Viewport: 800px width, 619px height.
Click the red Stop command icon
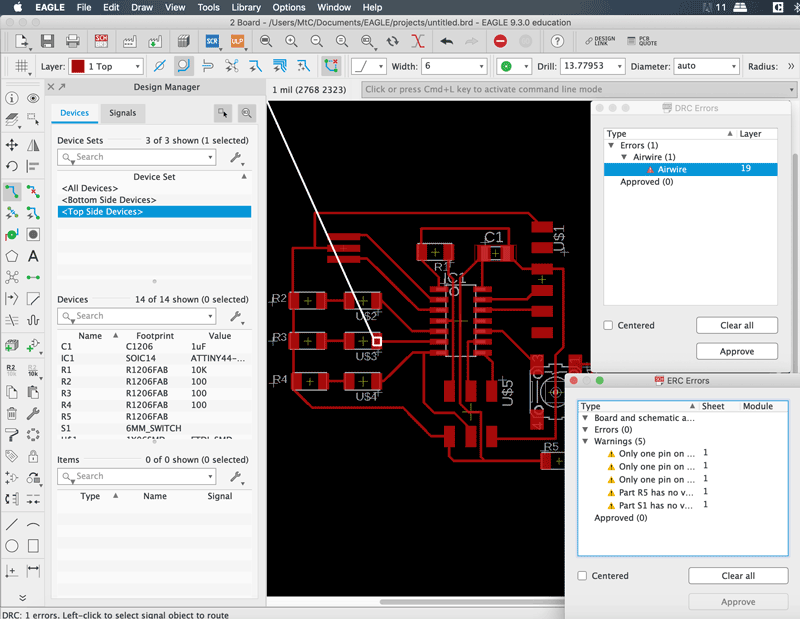pyautogui.click(x=501, y=41)
